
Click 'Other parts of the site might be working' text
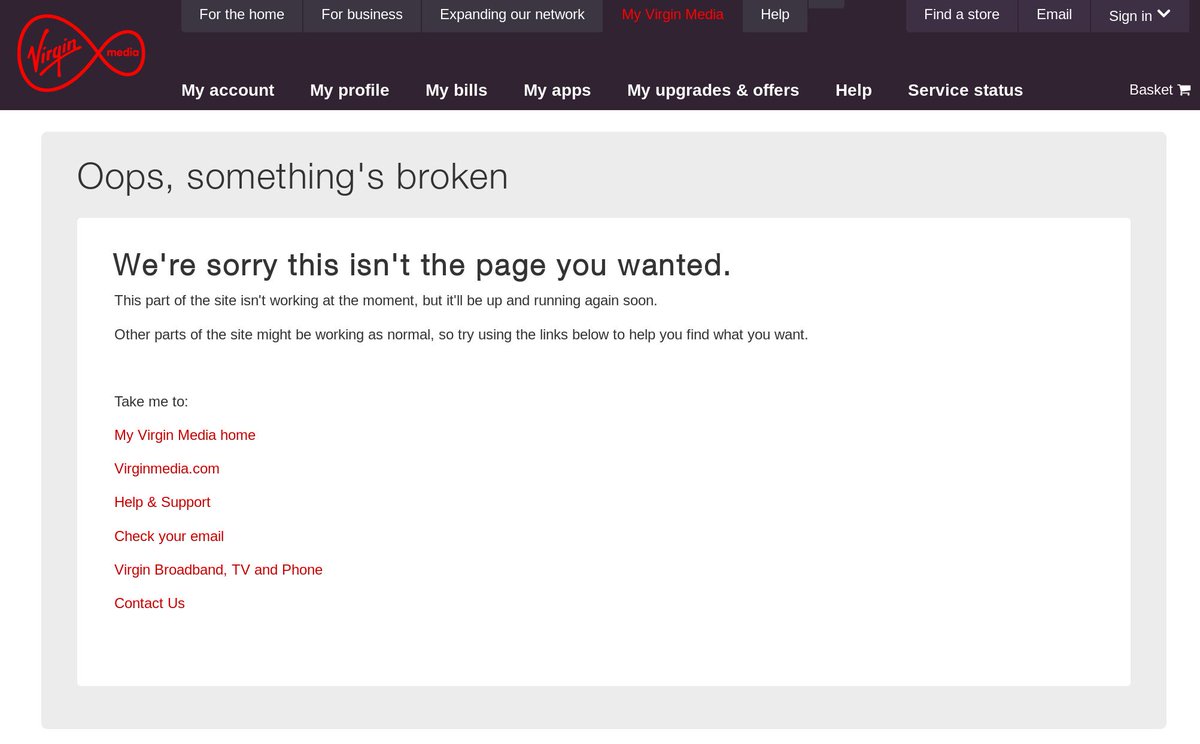pos(461,334)
